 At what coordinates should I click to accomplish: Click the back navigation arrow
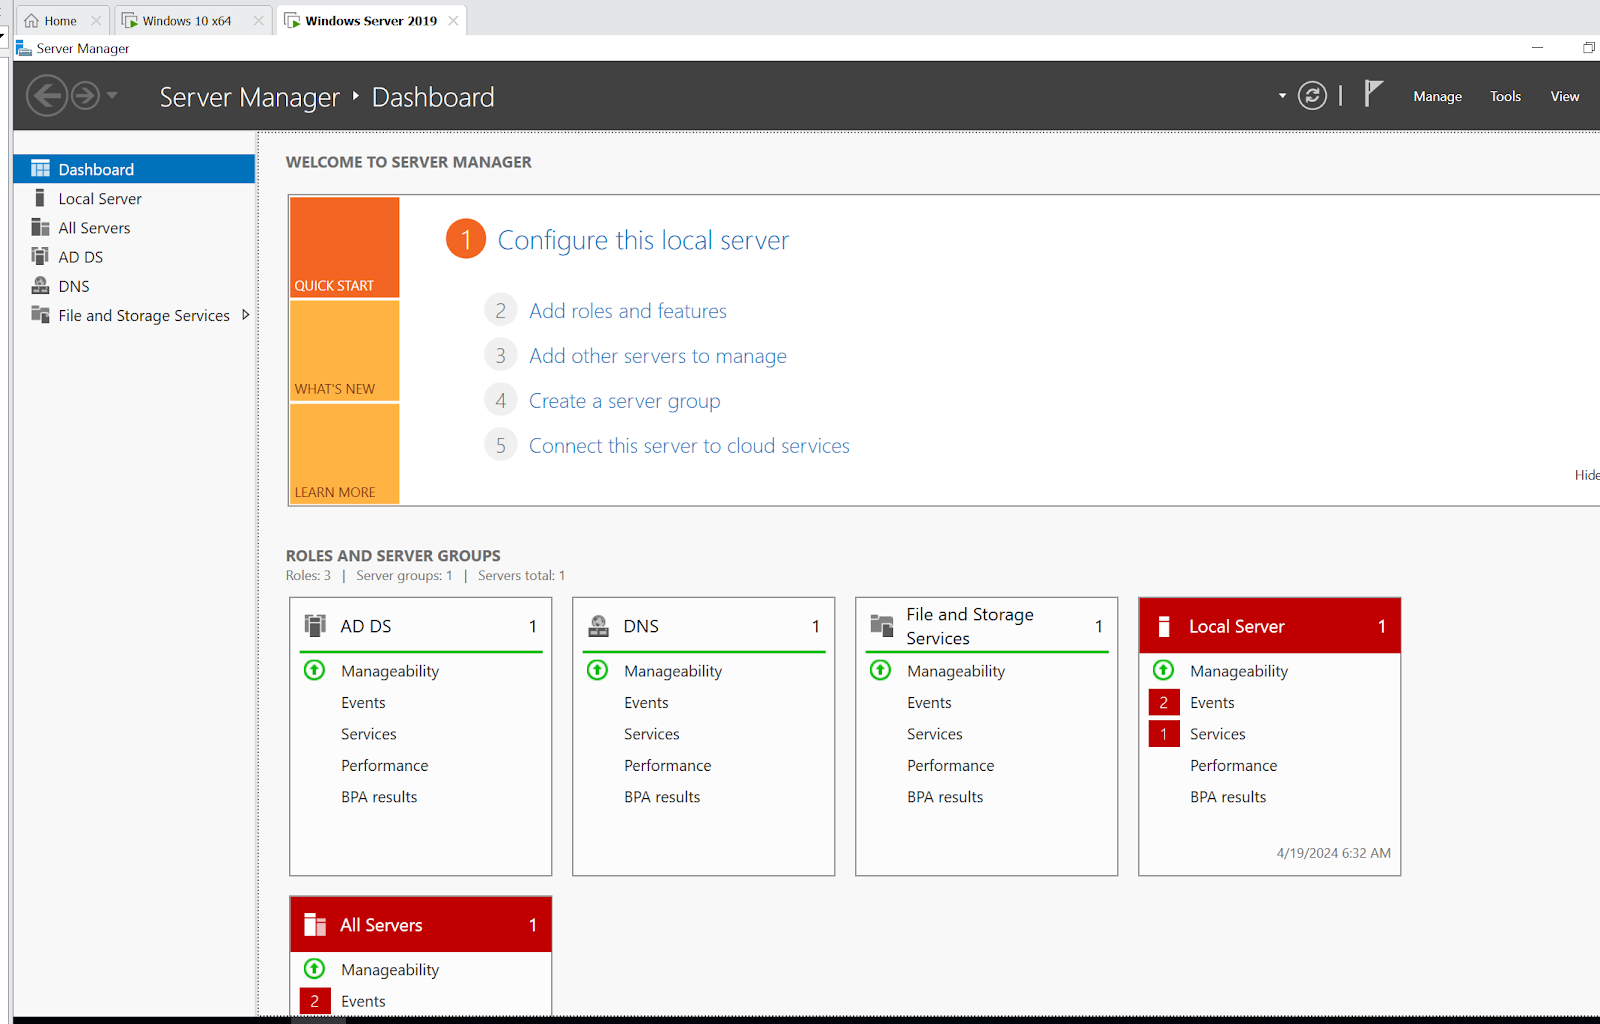tap(46, 96)
